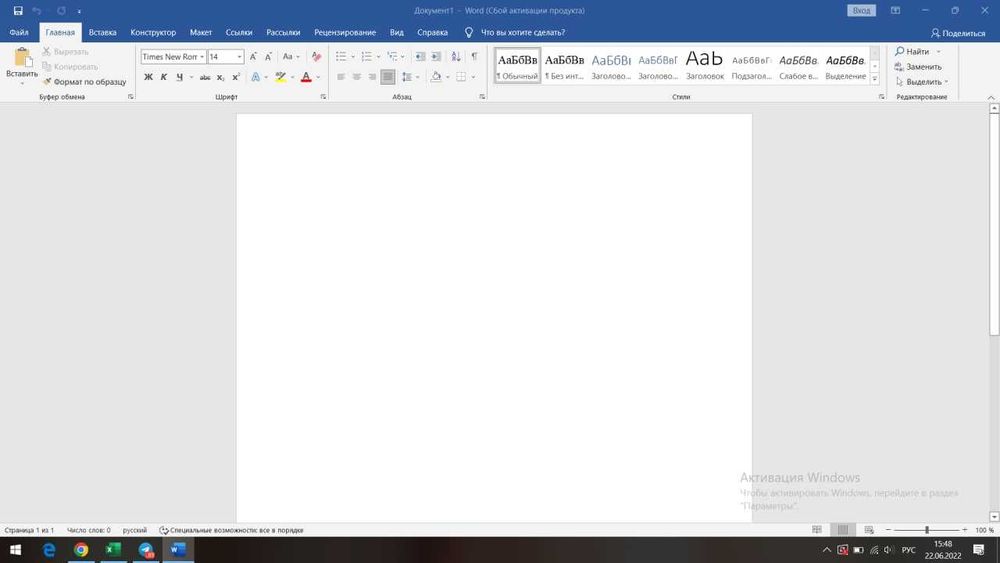Switch to the Ссылки tab

239,33
